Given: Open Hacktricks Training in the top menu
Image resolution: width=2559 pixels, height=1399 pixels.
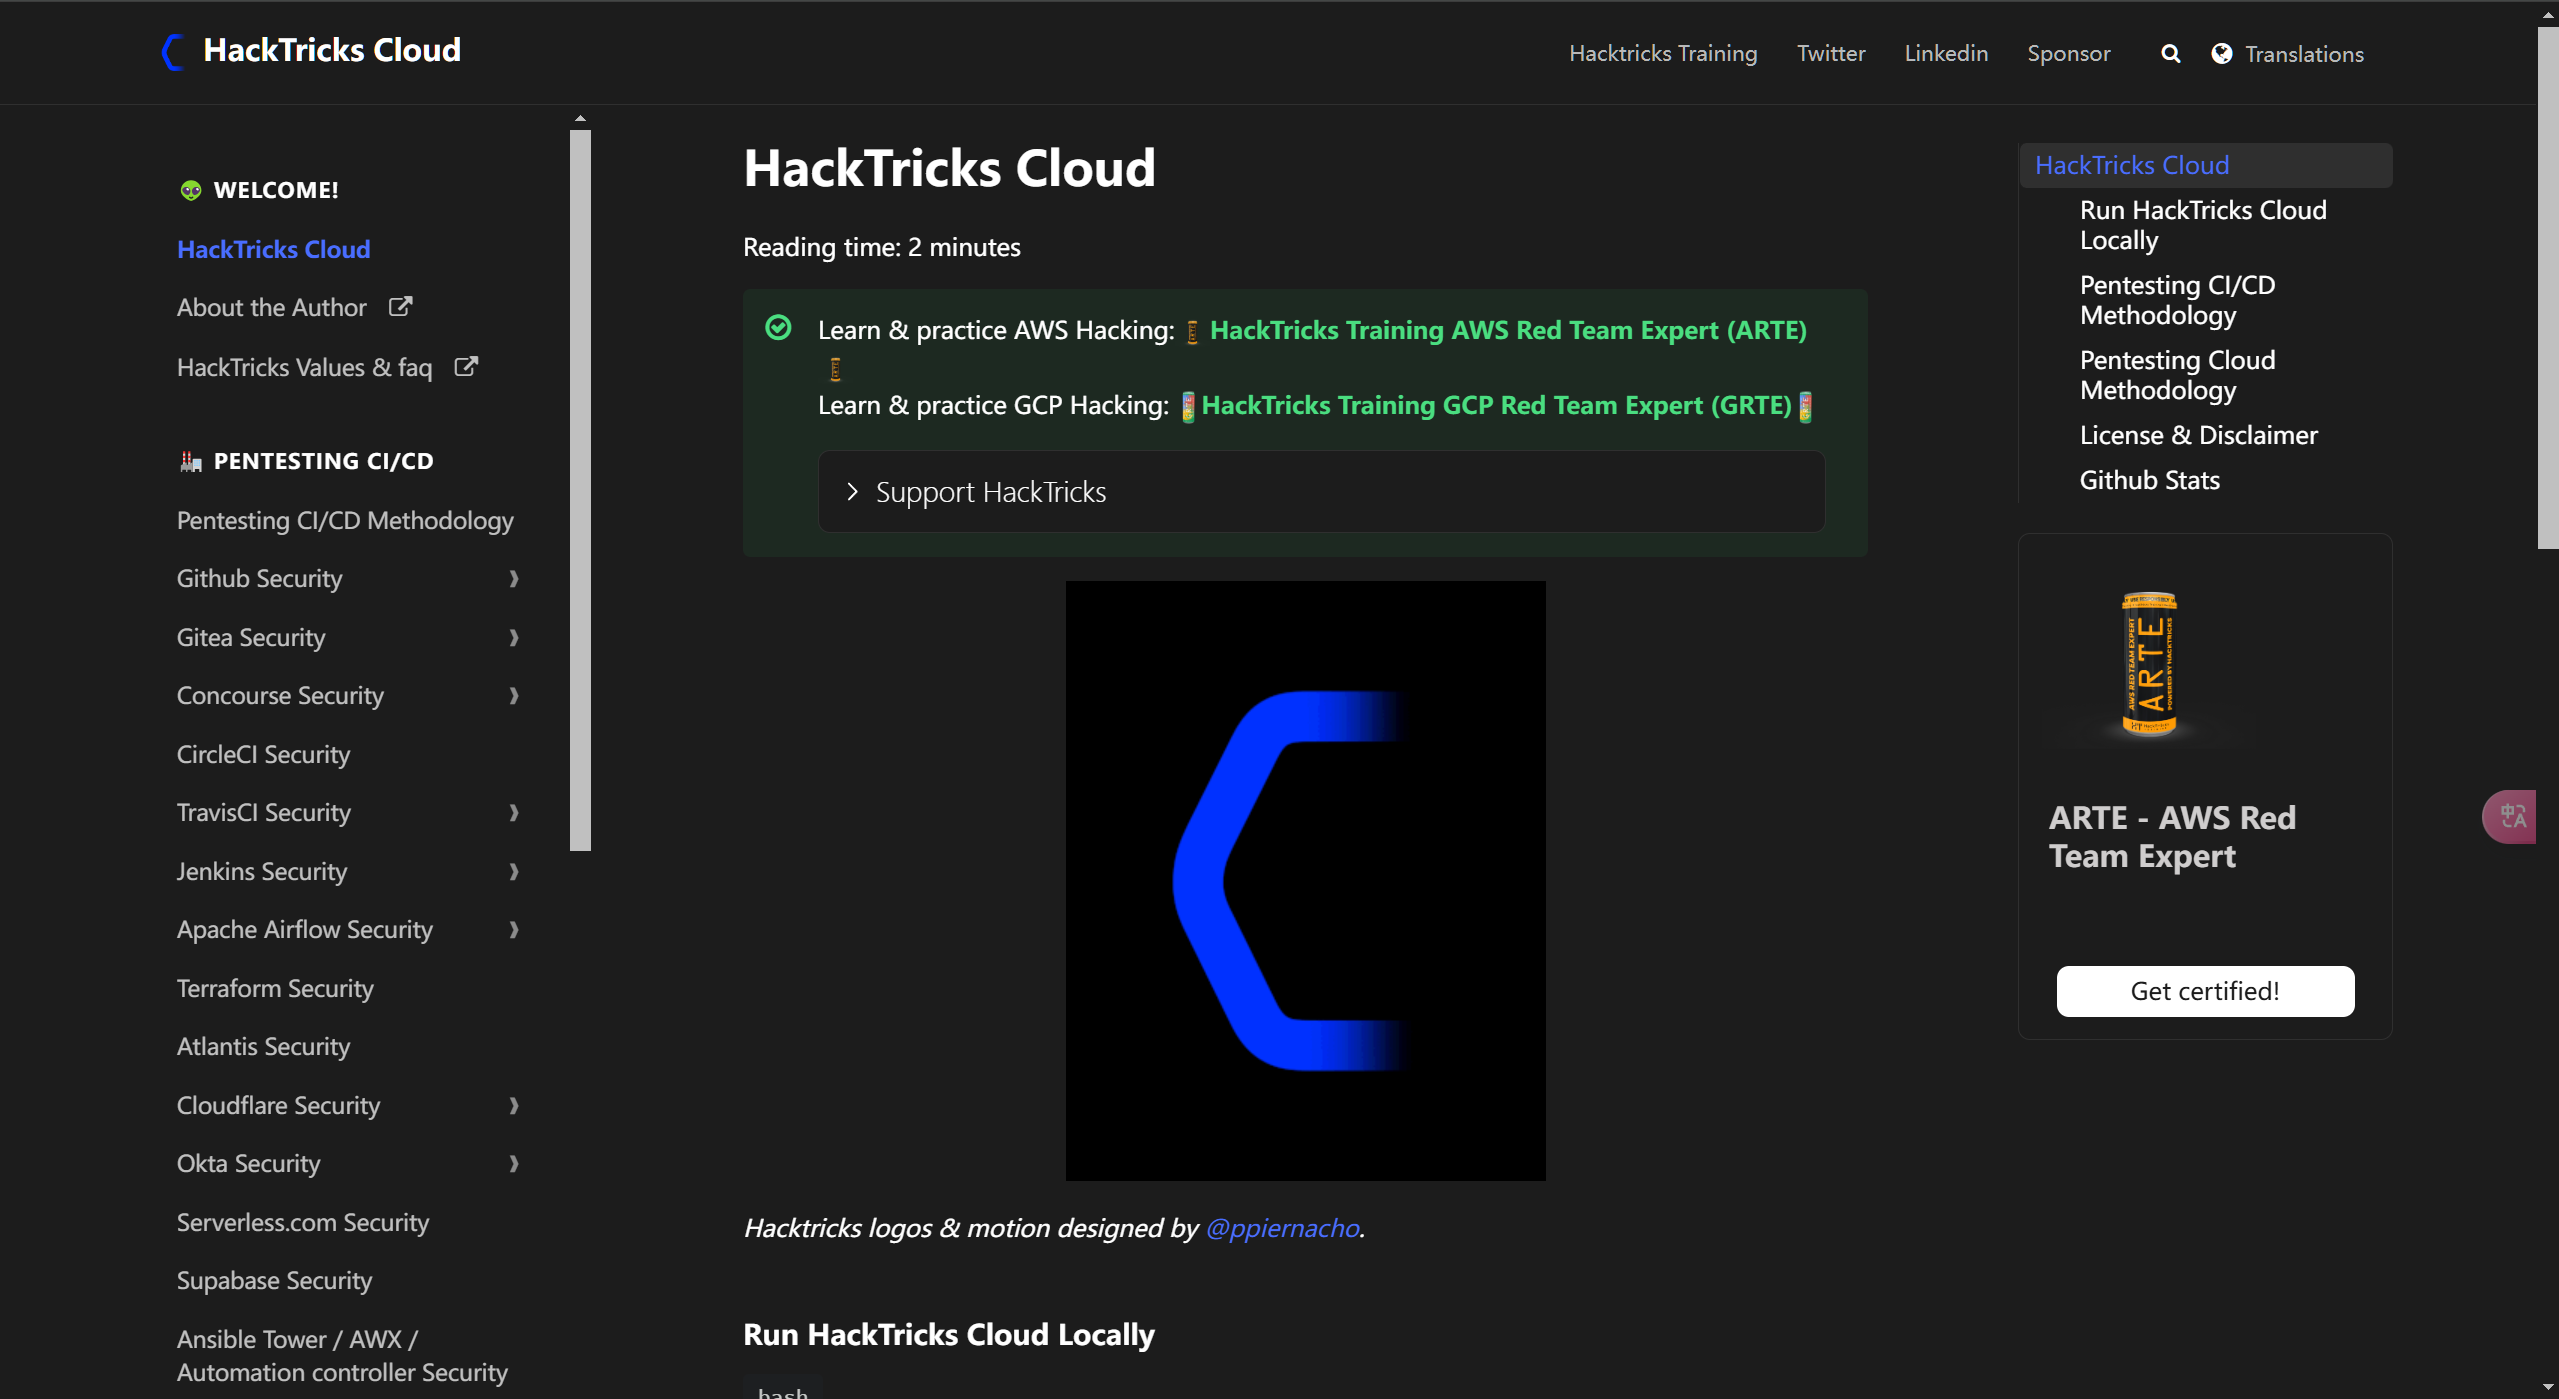Looking at the screenshot, I should tap(1662, 54).
